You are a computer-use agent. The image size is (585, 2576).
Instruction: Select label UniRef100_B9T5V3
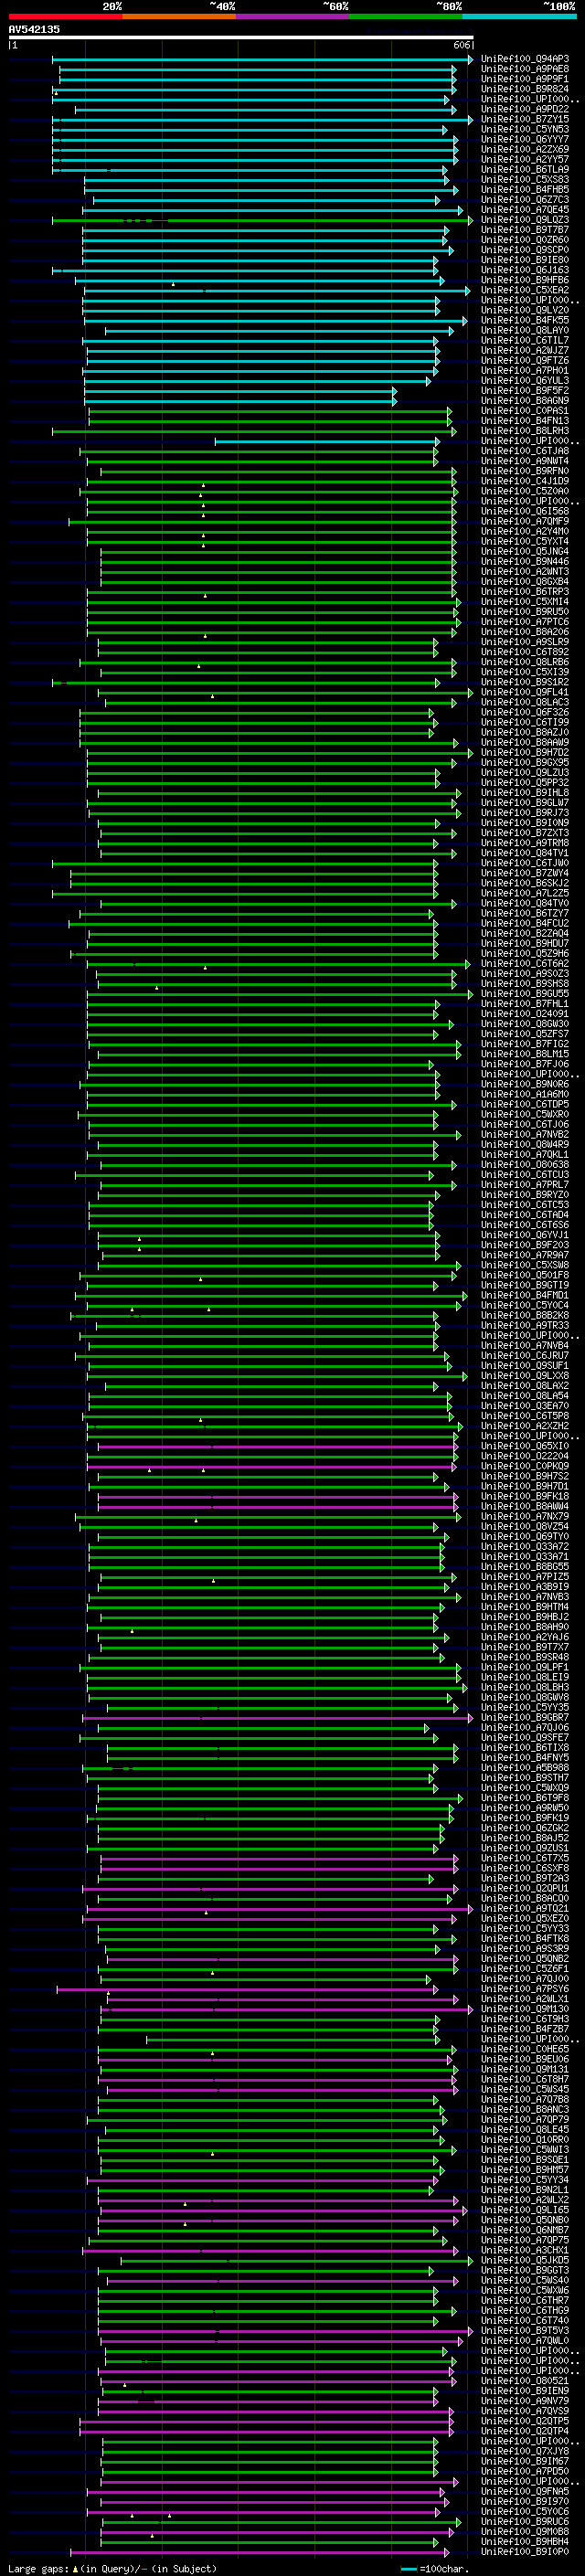[525, 2331]
